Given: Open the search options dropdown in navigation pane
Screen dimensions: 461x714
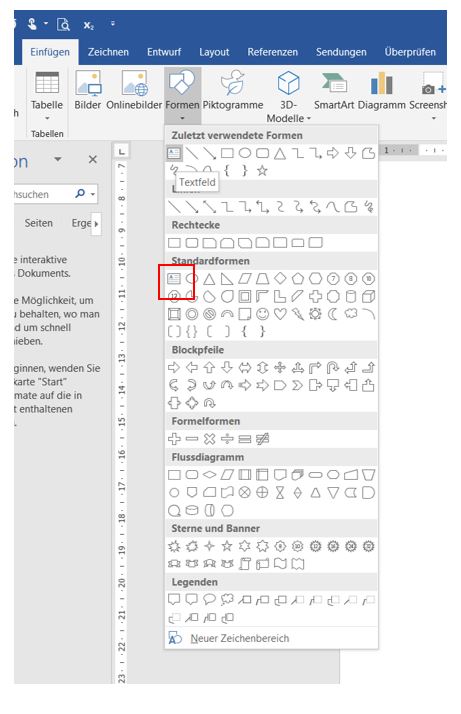Looking at the screenshot, I should pos(93,194).
